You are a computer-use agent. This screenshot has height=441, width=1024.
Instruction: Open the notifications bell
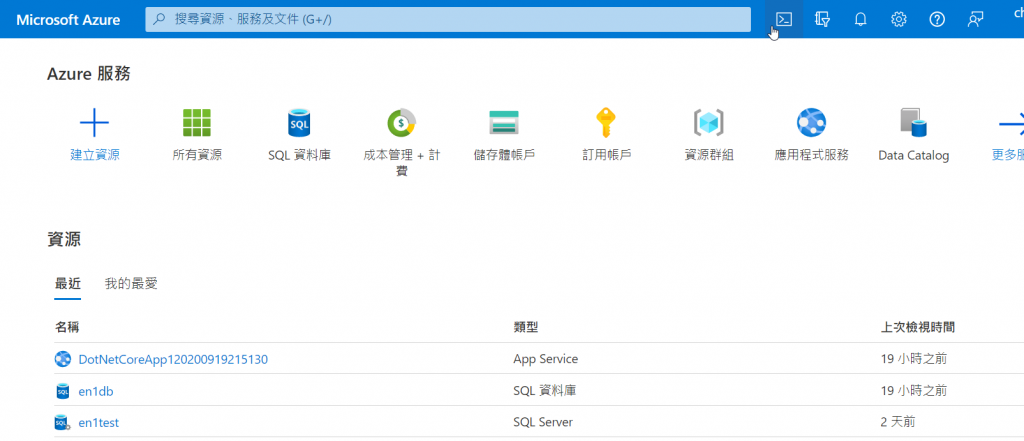[x=861, y=20]
